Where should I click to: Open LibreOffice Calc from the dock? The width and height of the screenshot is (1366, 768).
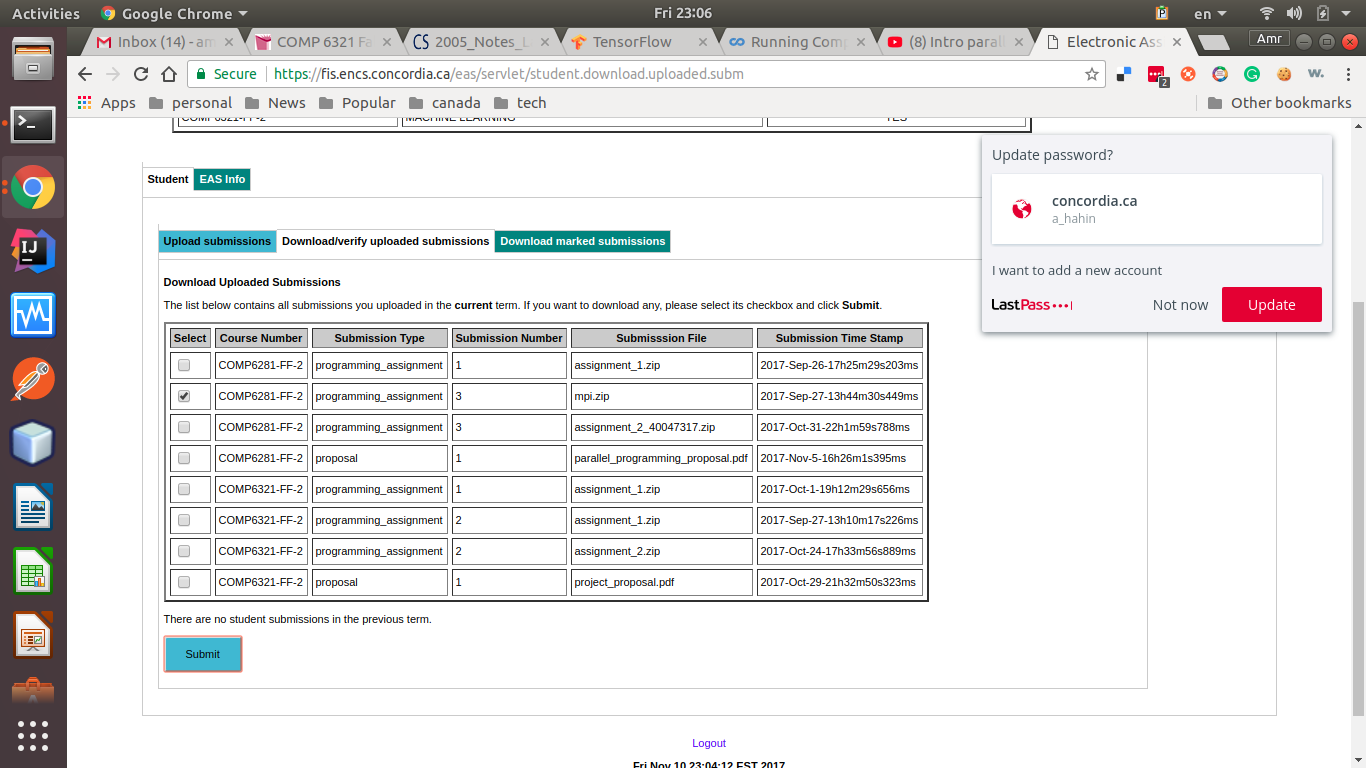[x=33, y=572]
